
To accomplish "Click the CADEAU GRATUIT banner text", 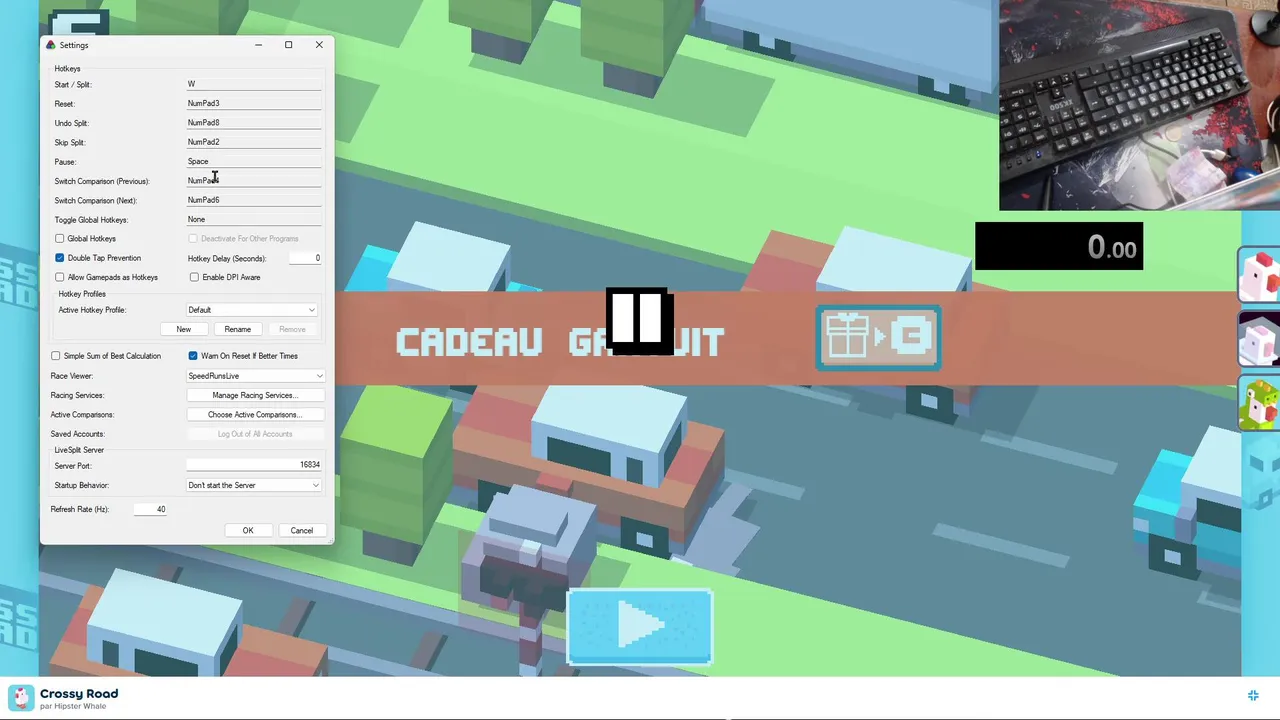I will coord(560,342).
